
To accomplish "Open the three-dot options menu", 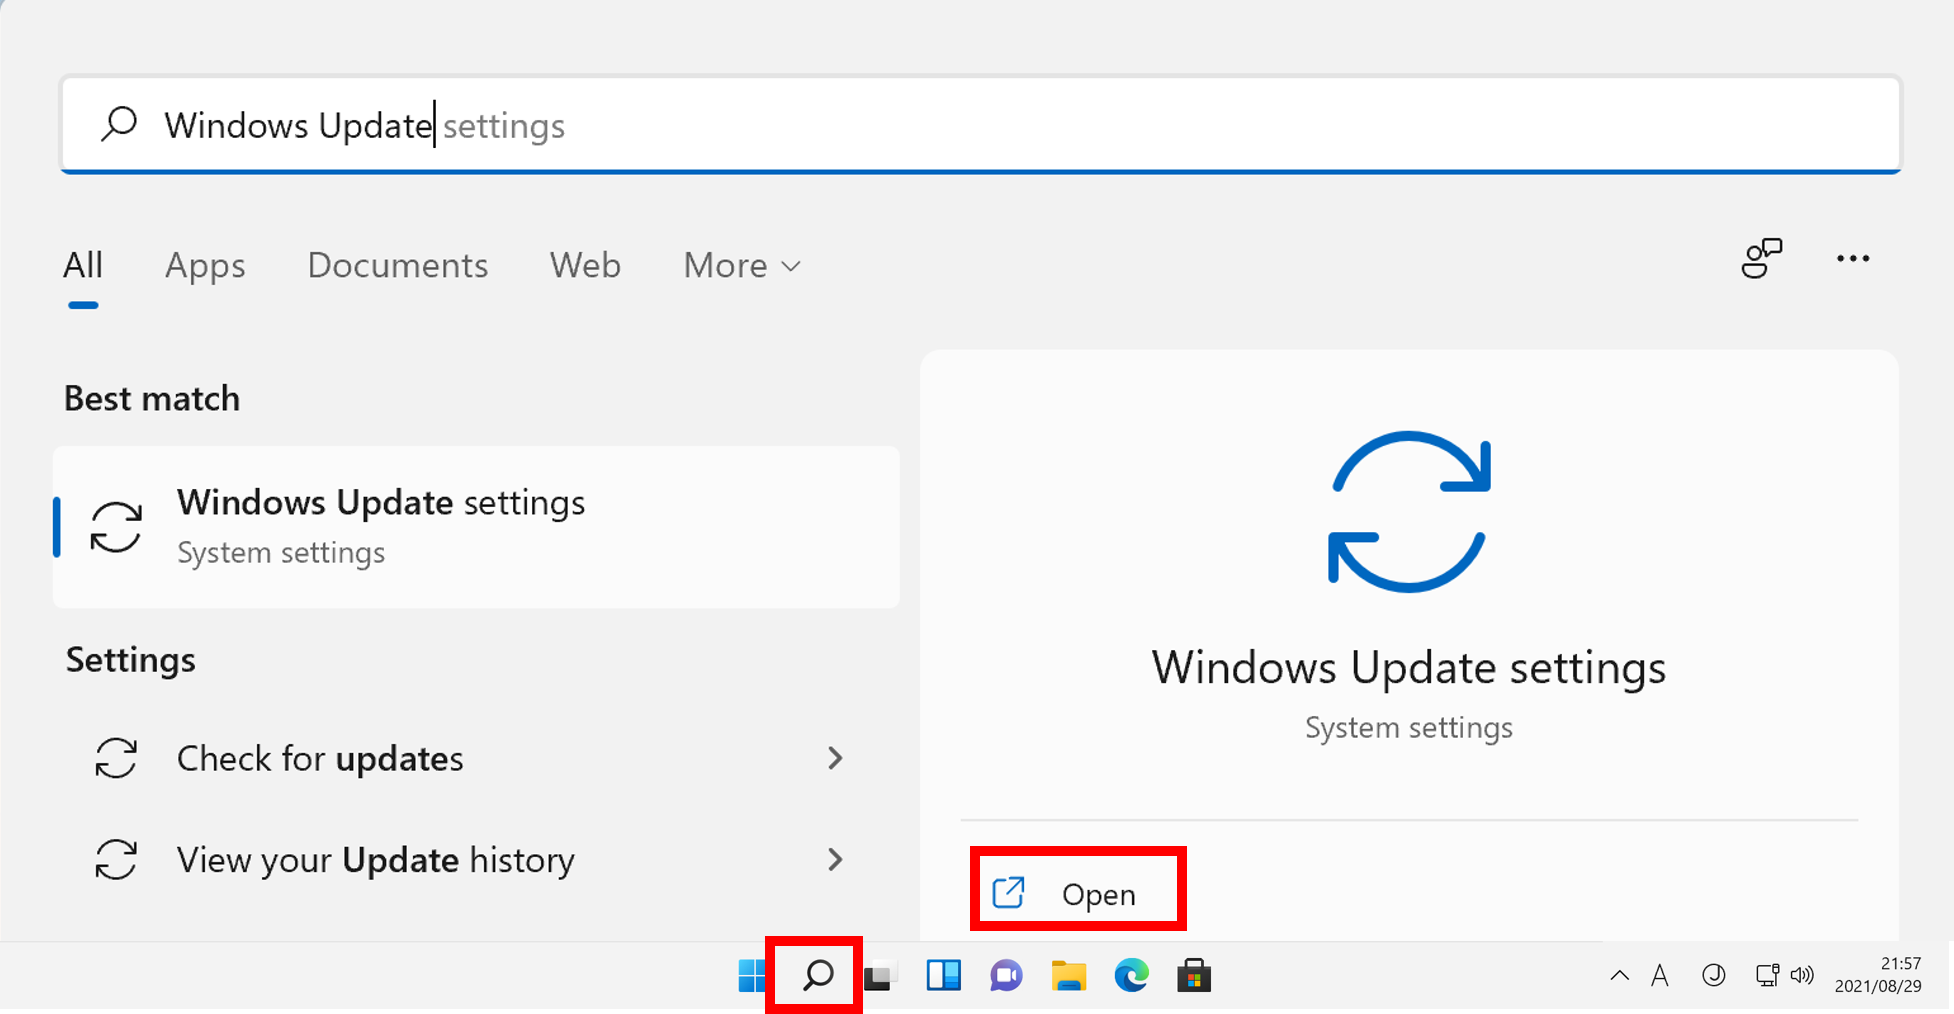I will pos(1852,259).
